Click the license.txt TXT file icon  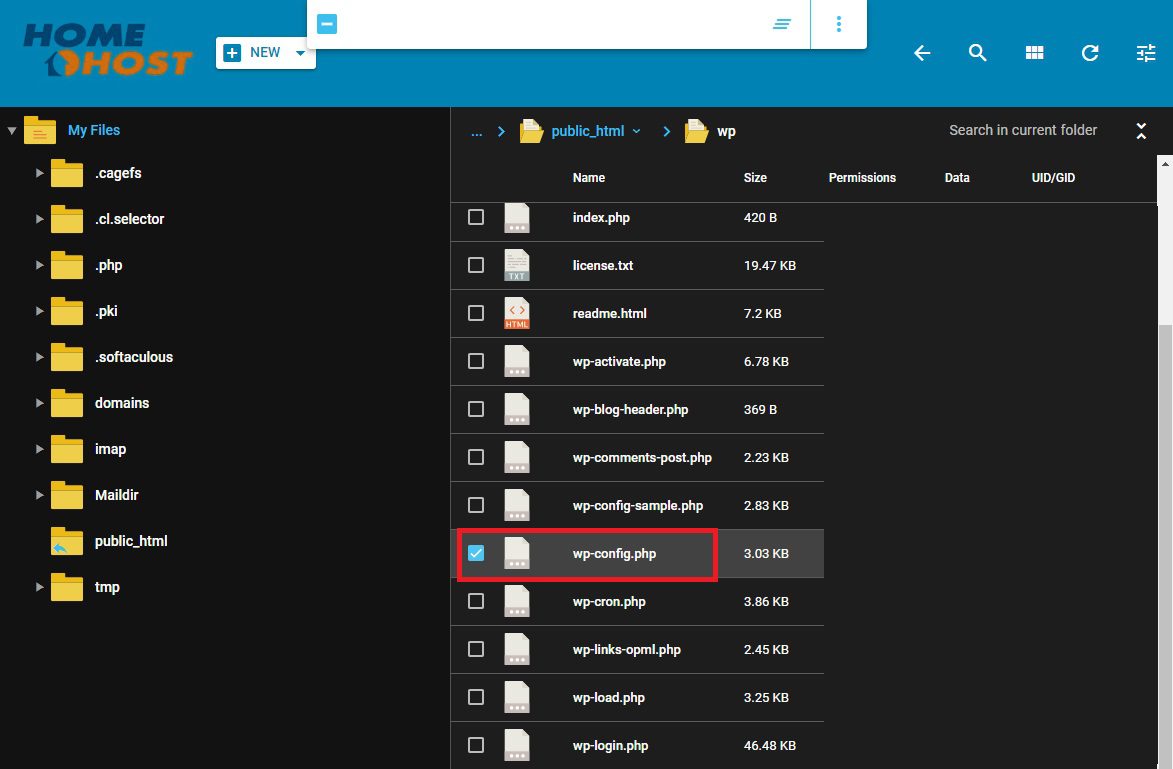516,266
